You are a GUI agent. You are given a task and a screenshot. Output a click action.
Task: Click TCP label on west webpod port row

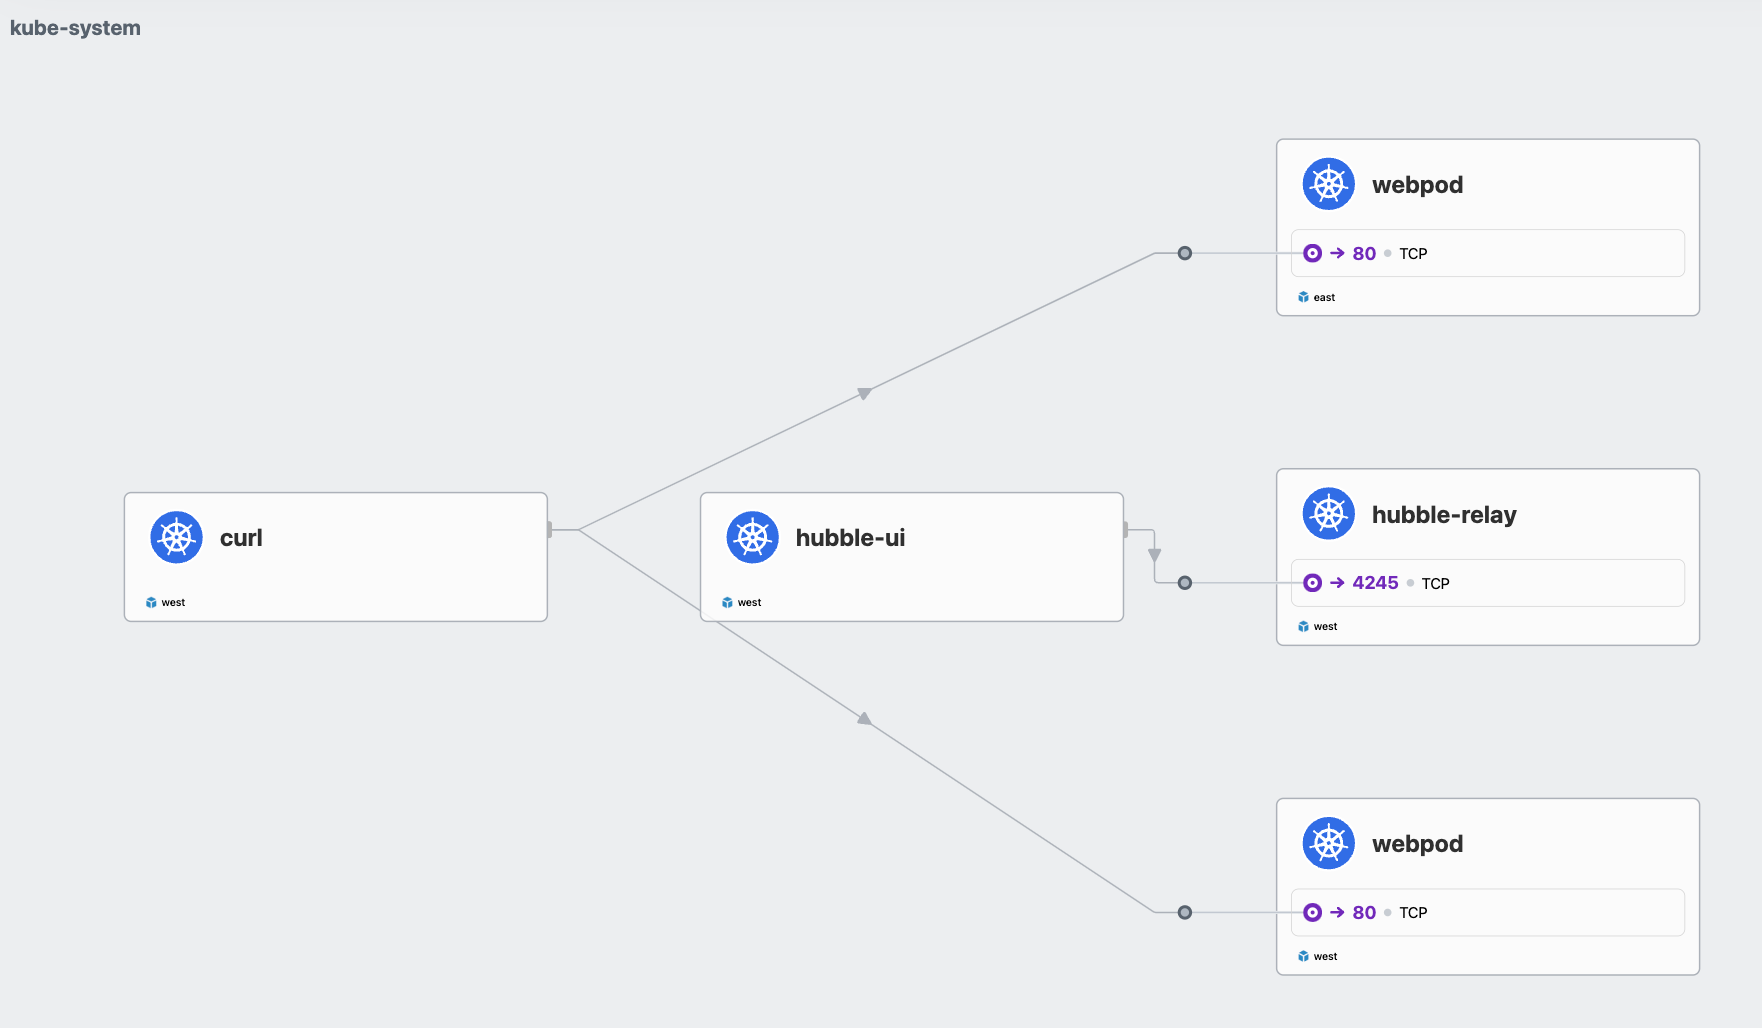point(1413,913)
